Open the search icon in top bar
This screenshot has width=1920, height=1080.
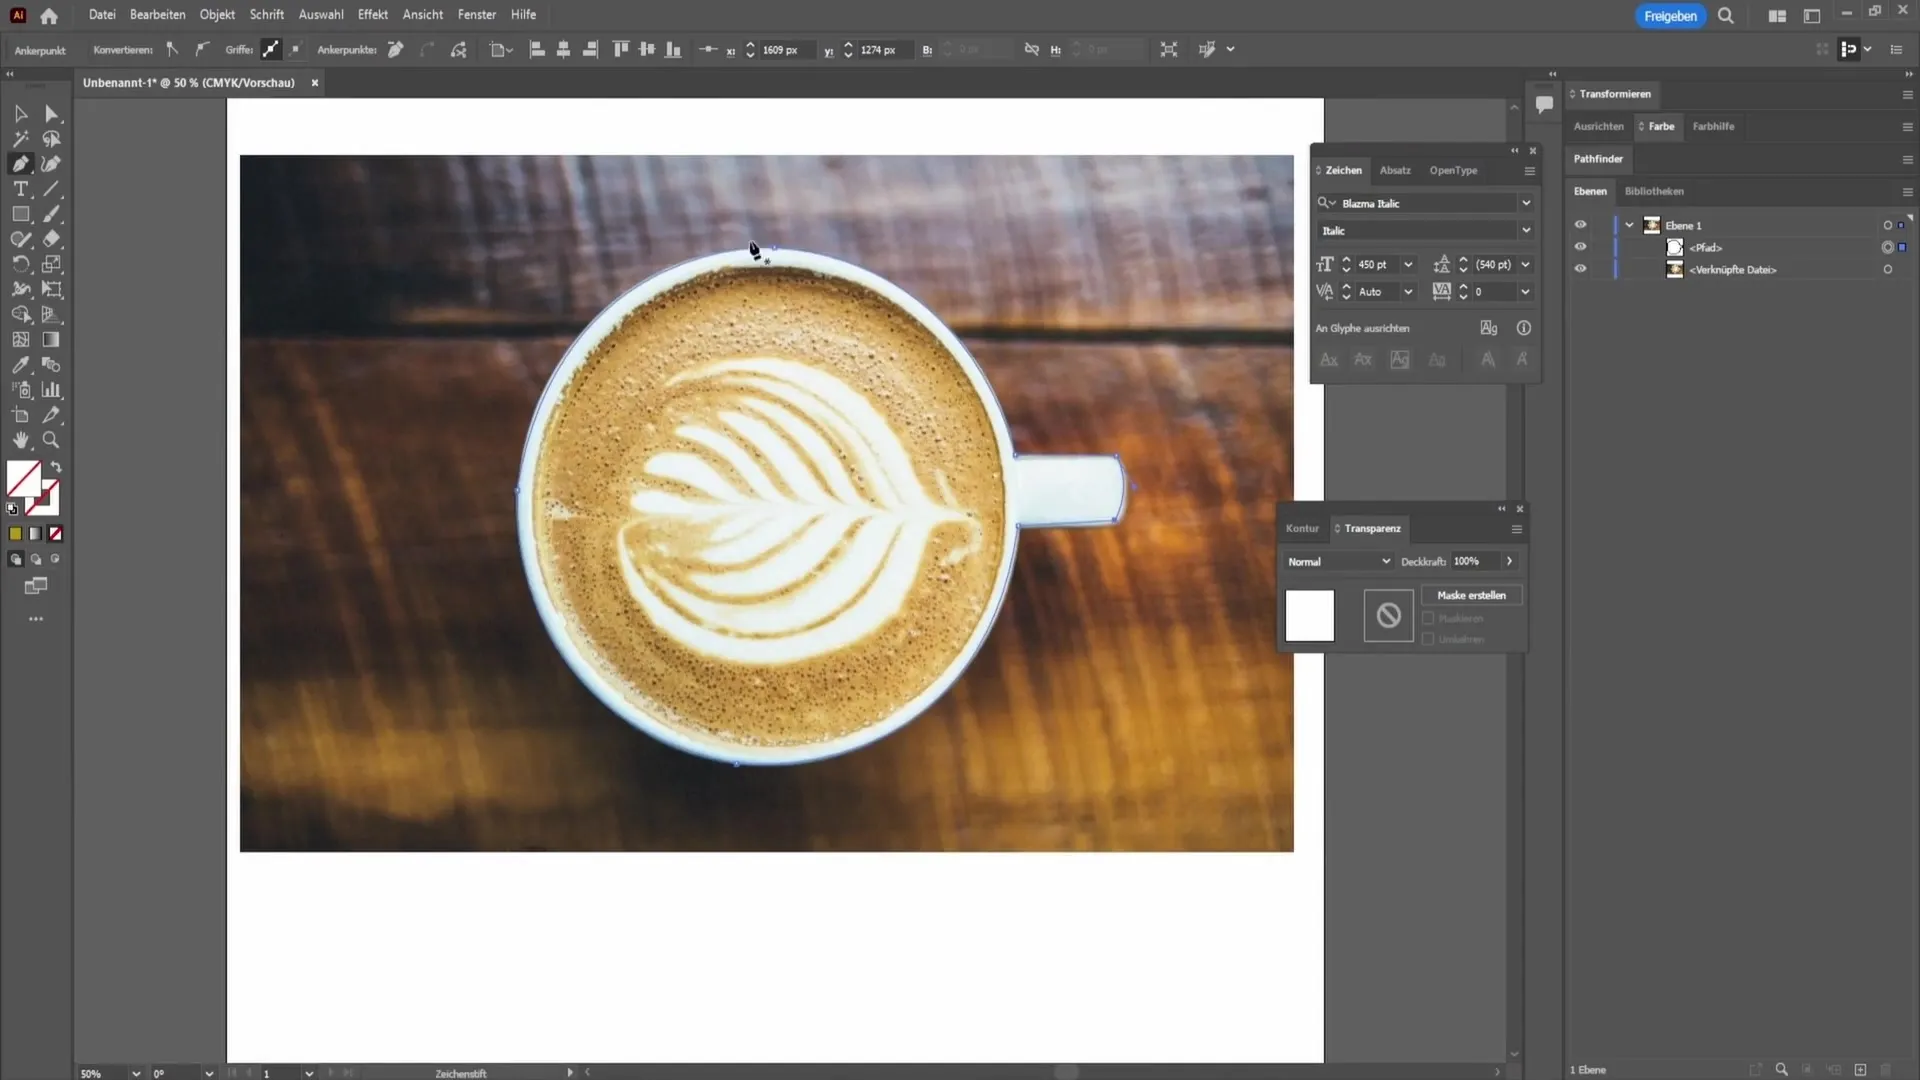pyautogui.click(x=1726, y=16)
